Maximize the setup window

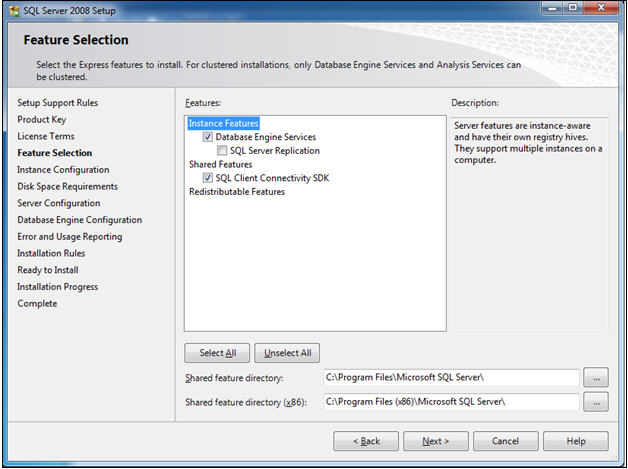[x=572, y=7]
